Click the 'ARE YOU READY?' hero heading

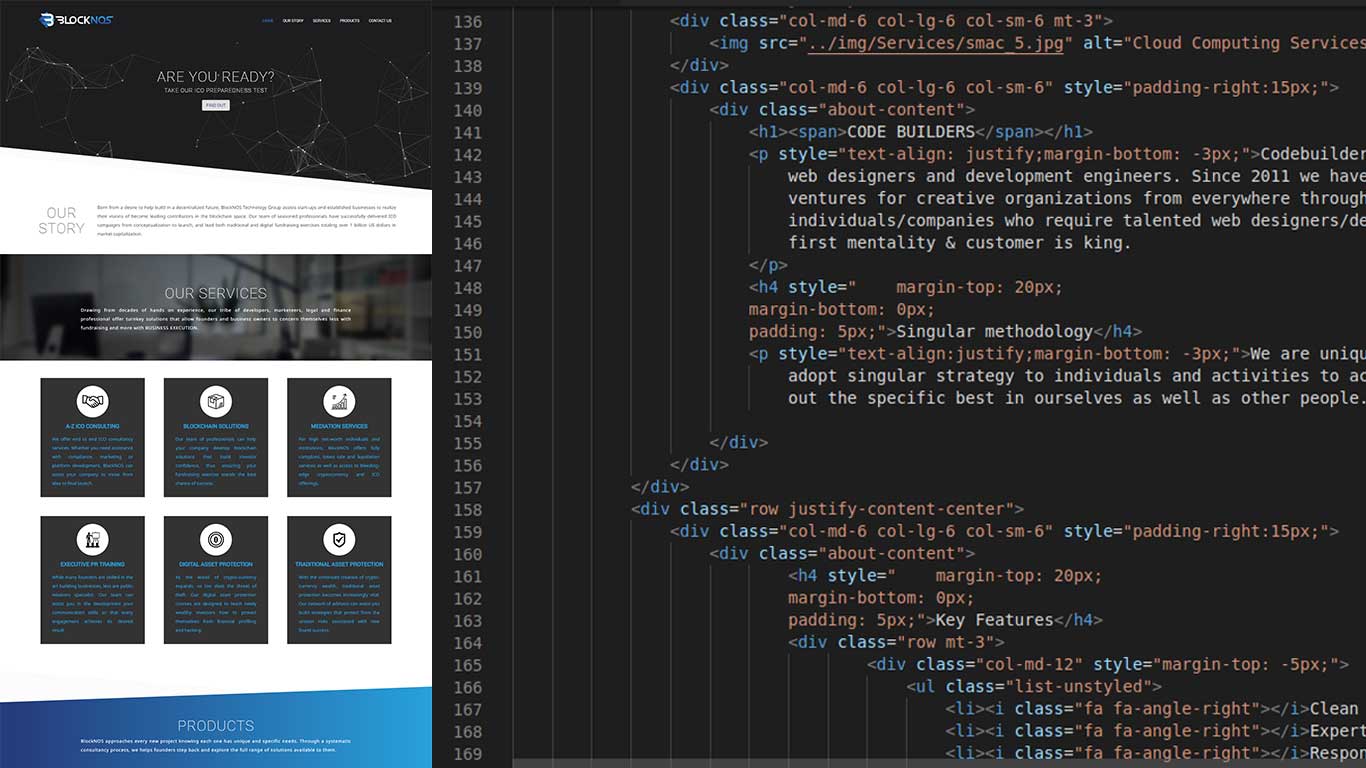pos(215,77)
